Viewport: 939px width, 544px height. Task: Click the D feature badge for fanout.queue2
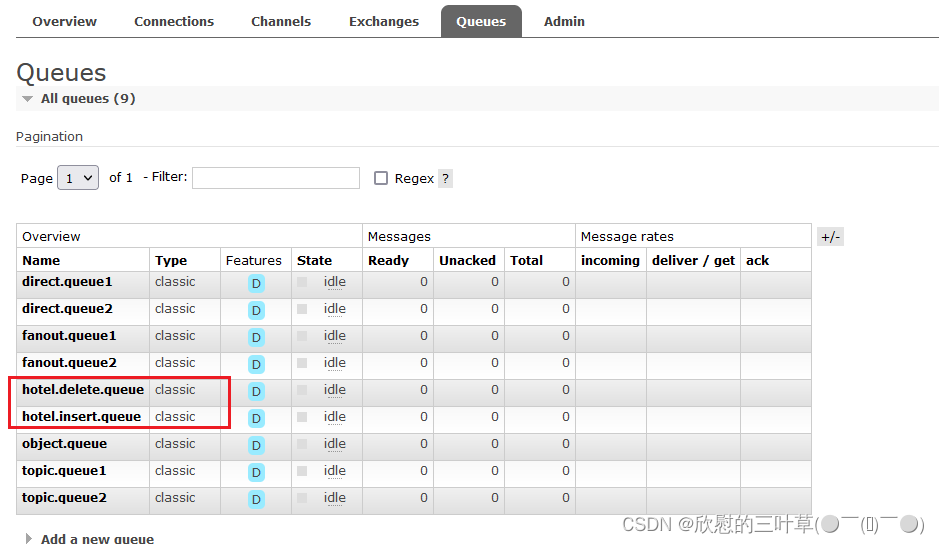coord(256,364)
